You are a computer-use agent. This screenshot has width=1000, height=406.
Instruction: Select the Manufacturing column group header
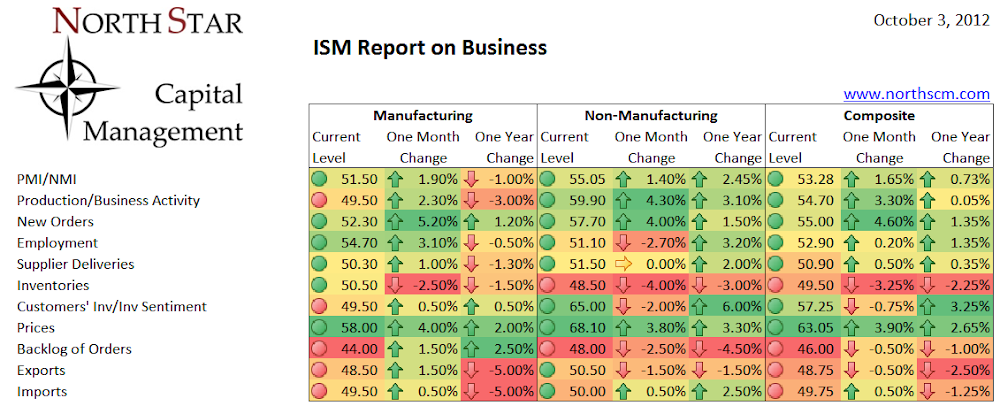coord(423,115)
